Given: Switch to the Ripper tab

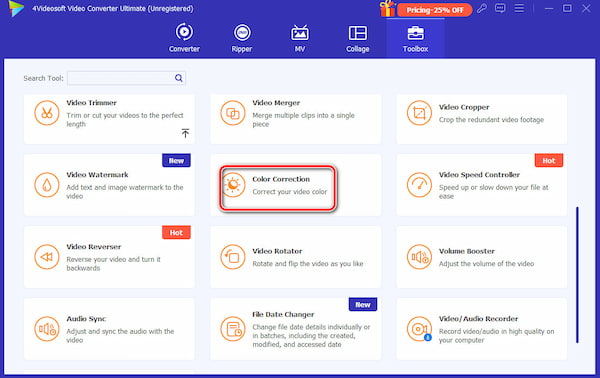Looking at the screenshot, I should 242,38.
